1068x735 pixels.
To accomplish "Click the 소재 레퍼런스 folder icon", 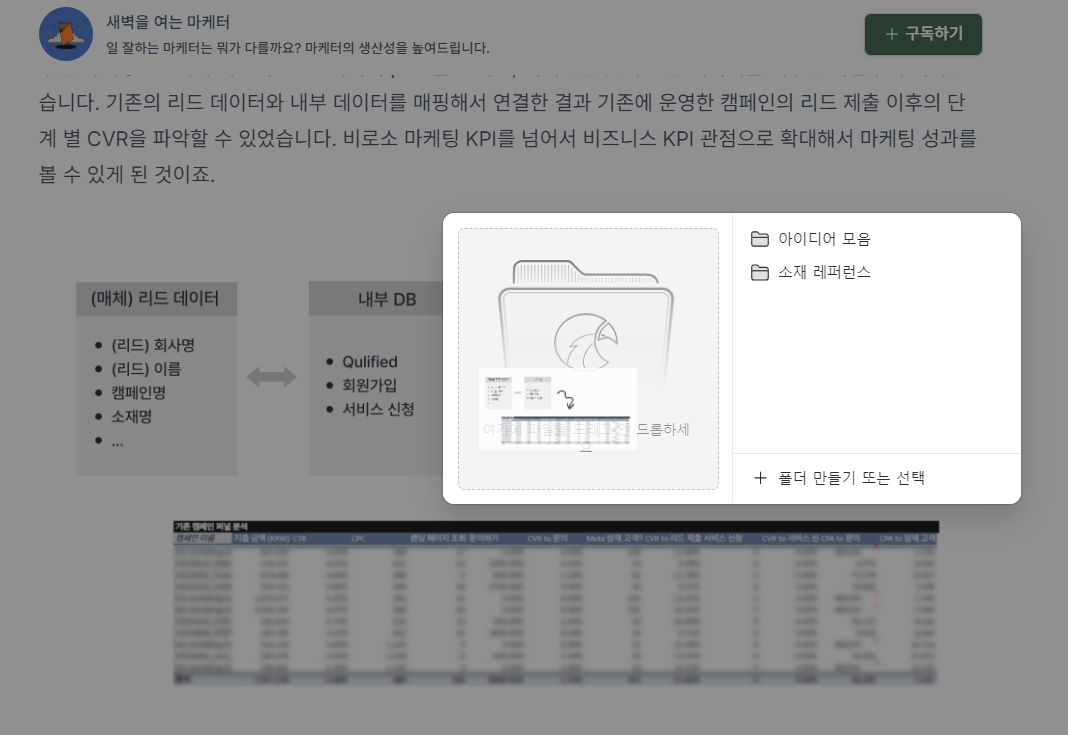I will [x=760, y=272].
